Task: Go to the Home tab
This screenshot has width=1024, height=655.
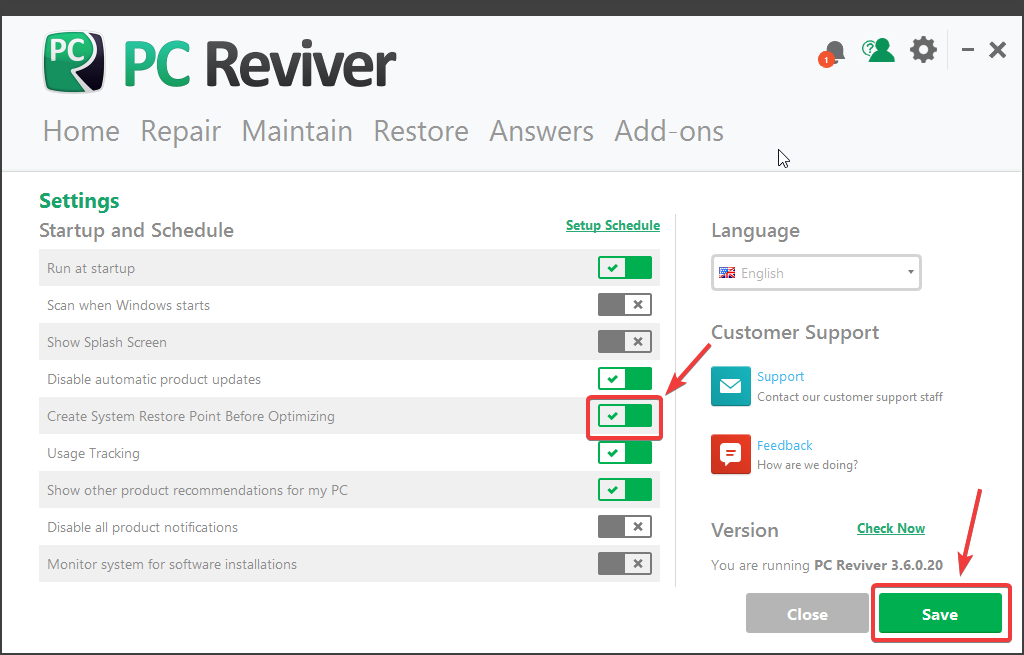Action: coord(81,131)
